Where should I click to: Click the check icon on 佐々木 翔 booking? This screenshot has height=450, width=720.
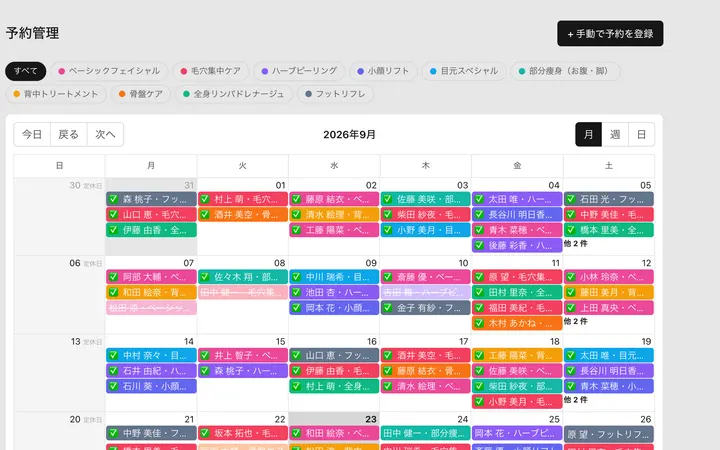point(205,277)
